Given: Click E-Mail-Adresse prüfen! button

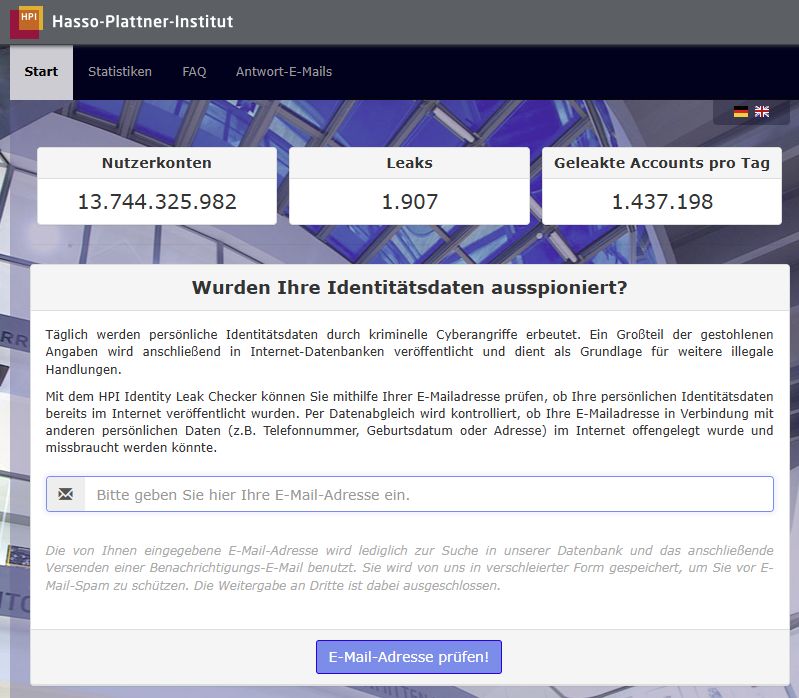Looking at the screenshot, I should click(x=409, y=657).
